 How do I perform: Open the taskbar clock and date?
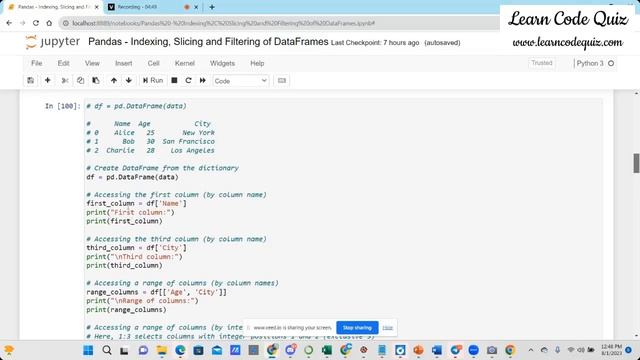coord(611,350)
